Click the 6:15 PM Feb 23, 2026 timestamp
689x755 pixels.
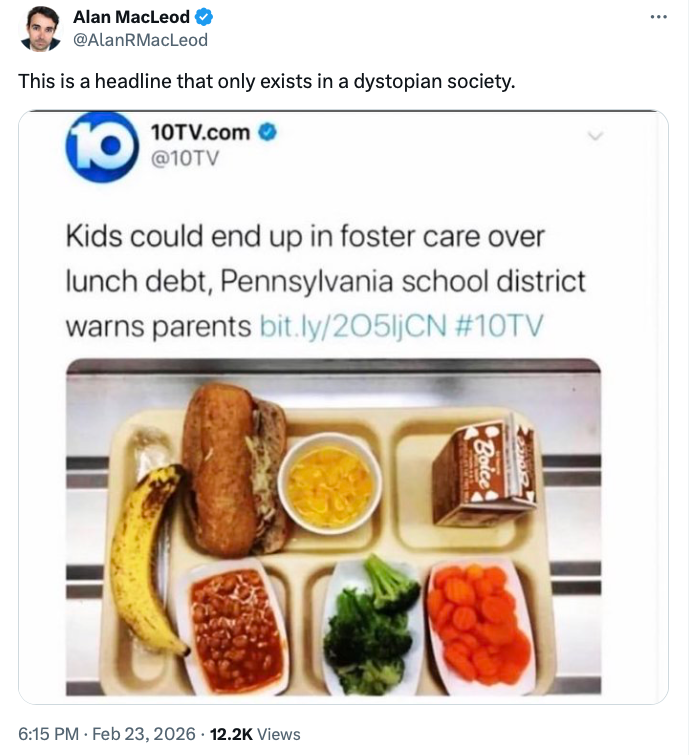click(x=107, y=734)
